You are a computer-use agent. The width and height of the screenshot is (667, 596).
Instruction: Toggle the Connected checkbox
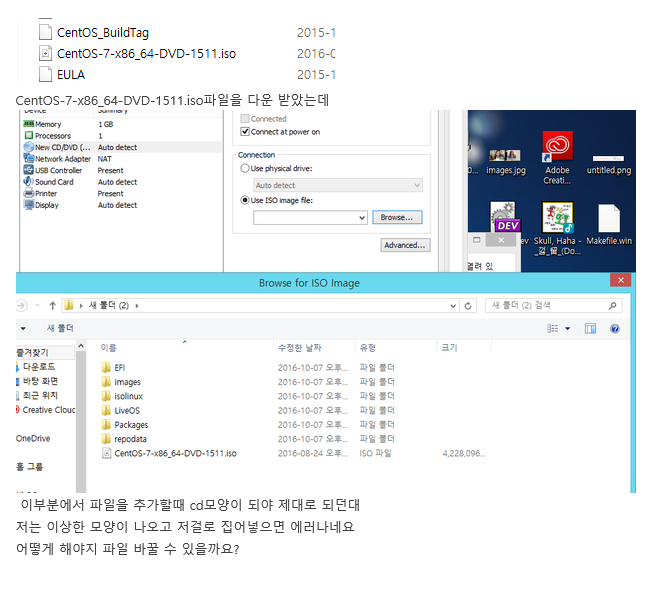pyautogui.click(x=245, y=118)
